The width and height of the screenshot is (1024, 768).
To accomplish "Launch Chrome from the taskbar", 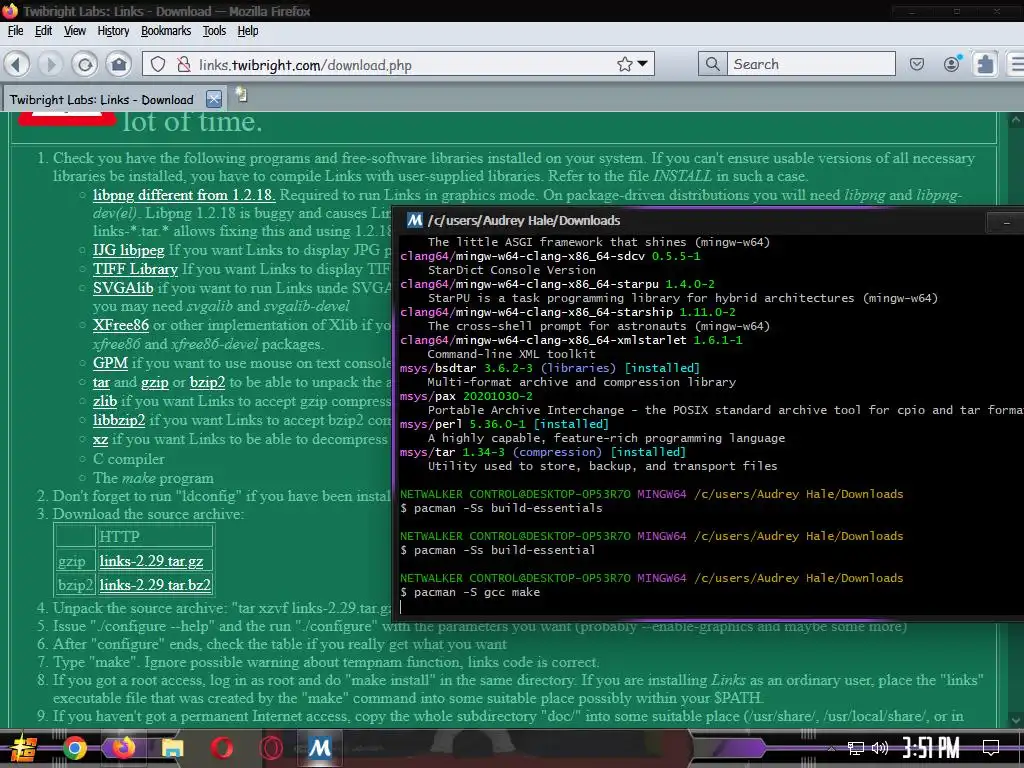I will [x=74, y=748].
